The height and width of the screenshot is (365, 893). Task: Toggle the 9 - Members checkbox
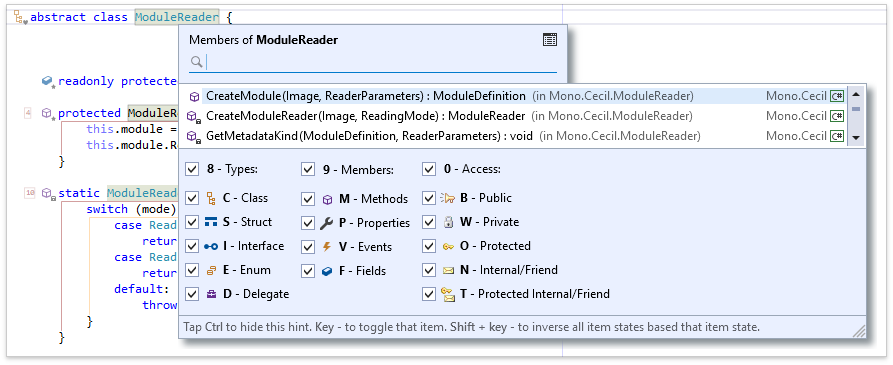click(308, 169)
